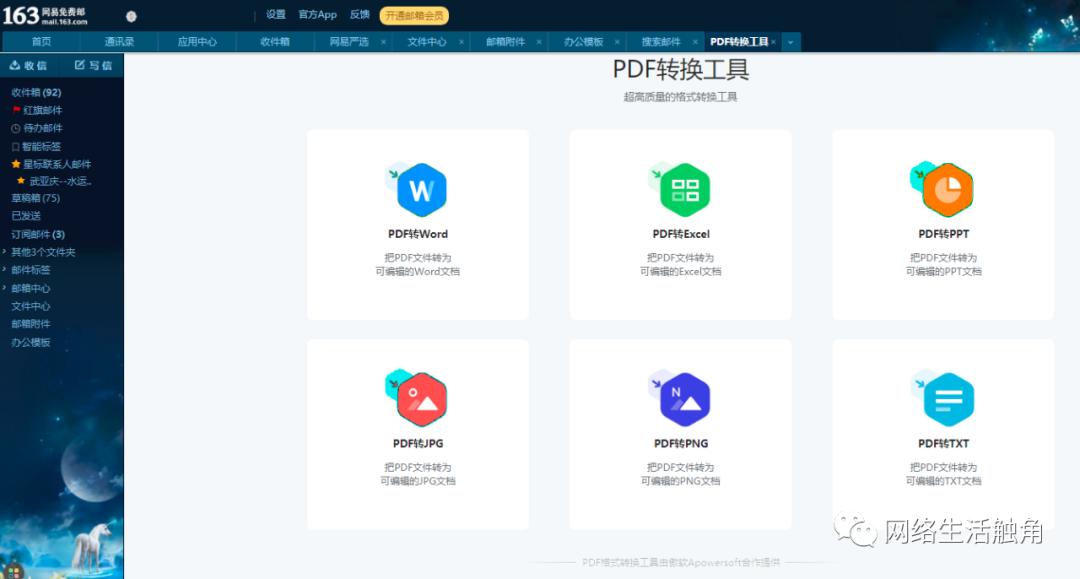Click the red flag 红旗邮件 icon

point(16,110)
